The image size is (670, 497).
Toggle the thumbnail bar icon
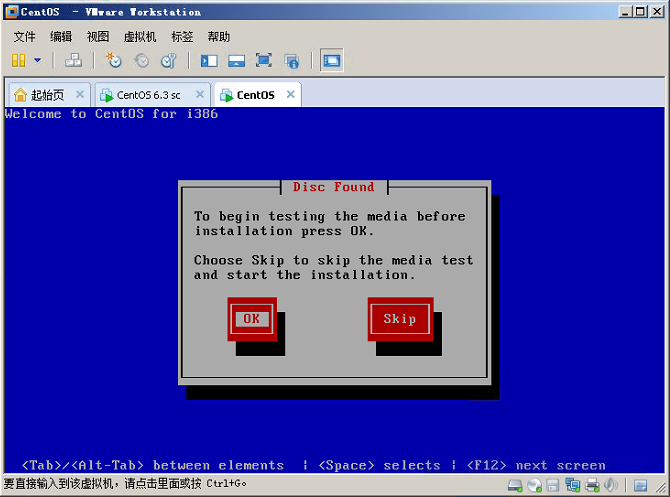pos(236,61)
